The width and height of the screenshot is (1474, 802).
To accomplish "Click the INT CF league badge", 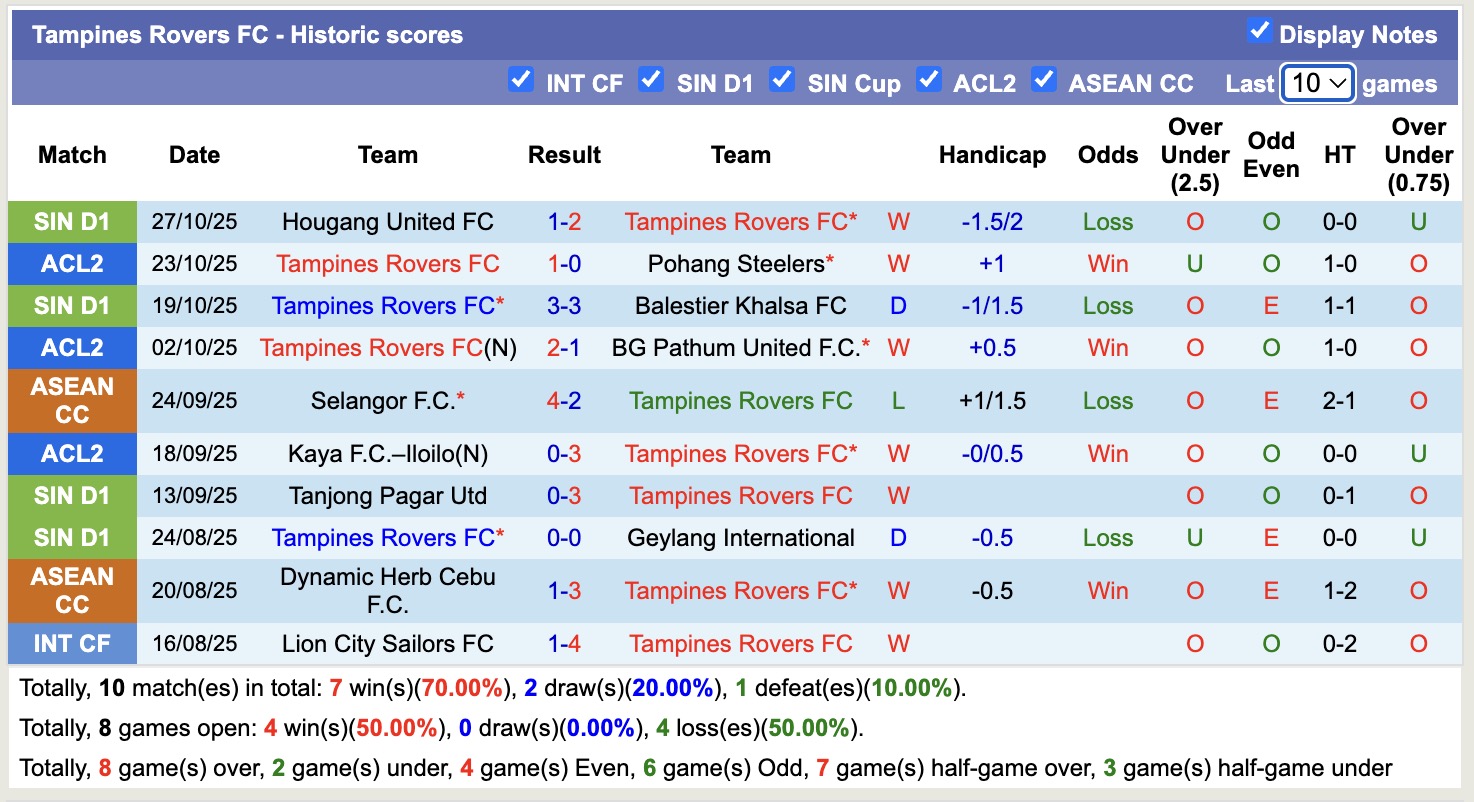I will tap(72, 644).
